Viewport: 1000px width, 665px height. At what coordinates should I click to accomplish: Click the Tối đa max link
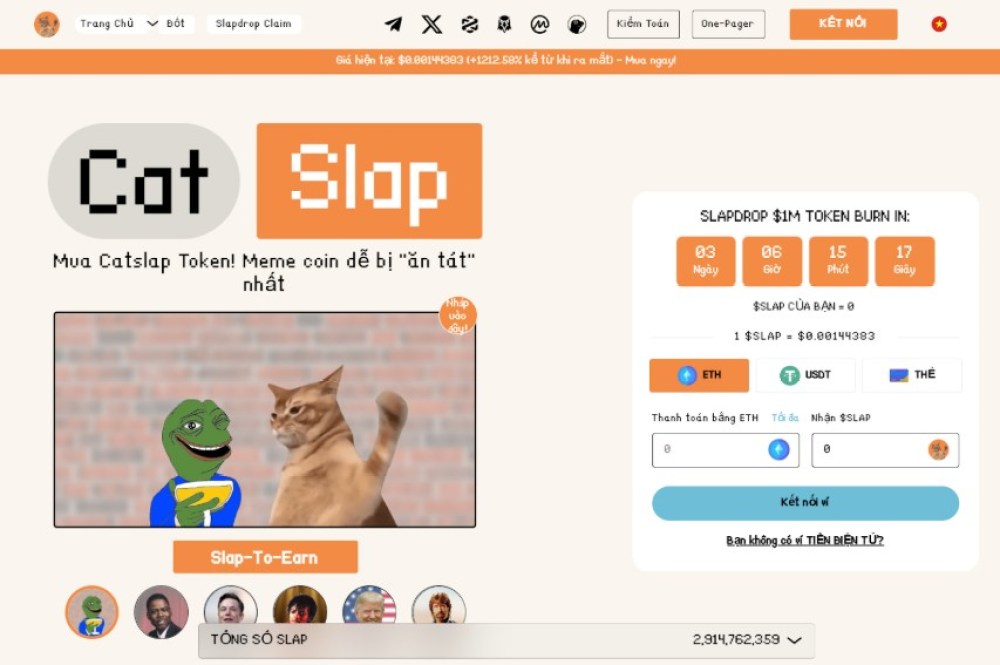[x=784, y=418]
